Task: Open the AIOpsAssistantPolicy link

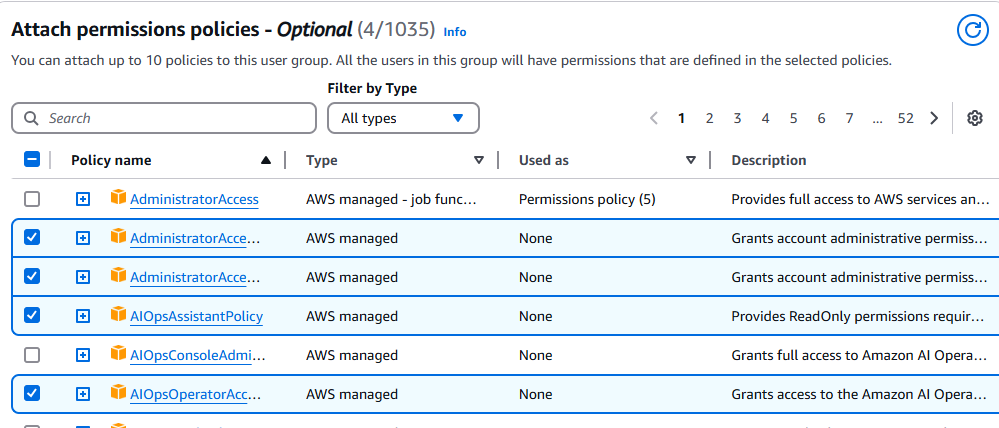Action: 196,316
